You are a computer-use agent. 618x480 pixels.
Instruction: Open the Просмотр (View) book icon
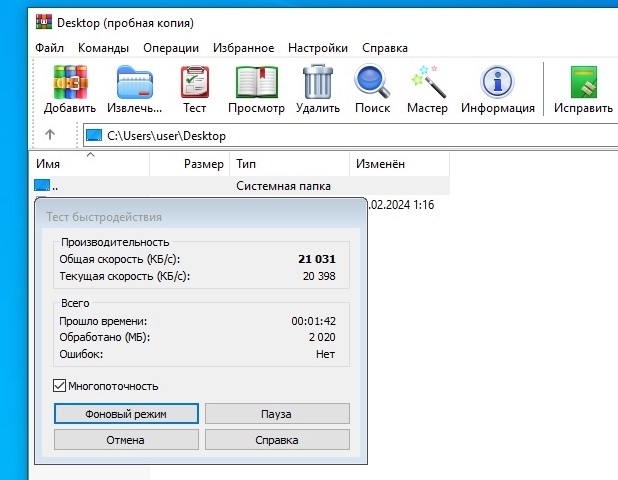click(256, 83)
